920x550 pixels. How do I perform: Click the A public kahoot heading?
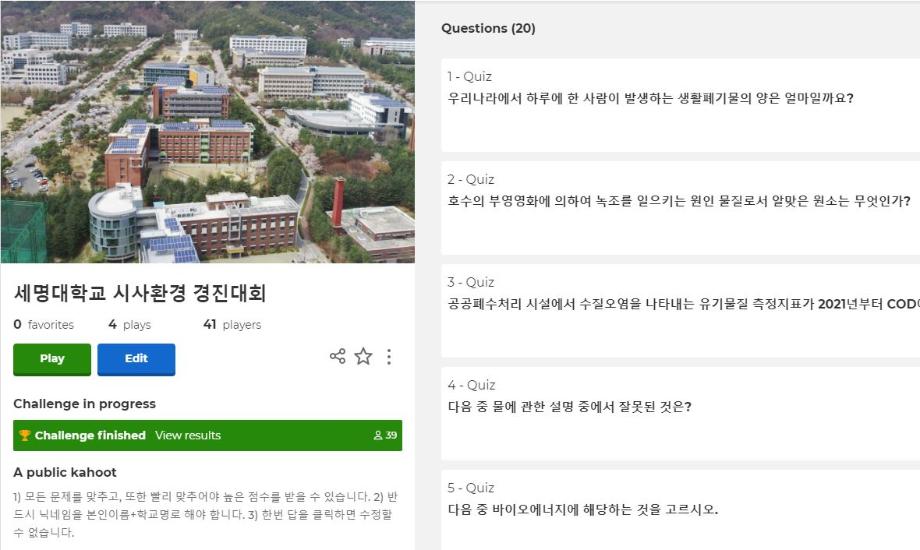tap(65, 472)
